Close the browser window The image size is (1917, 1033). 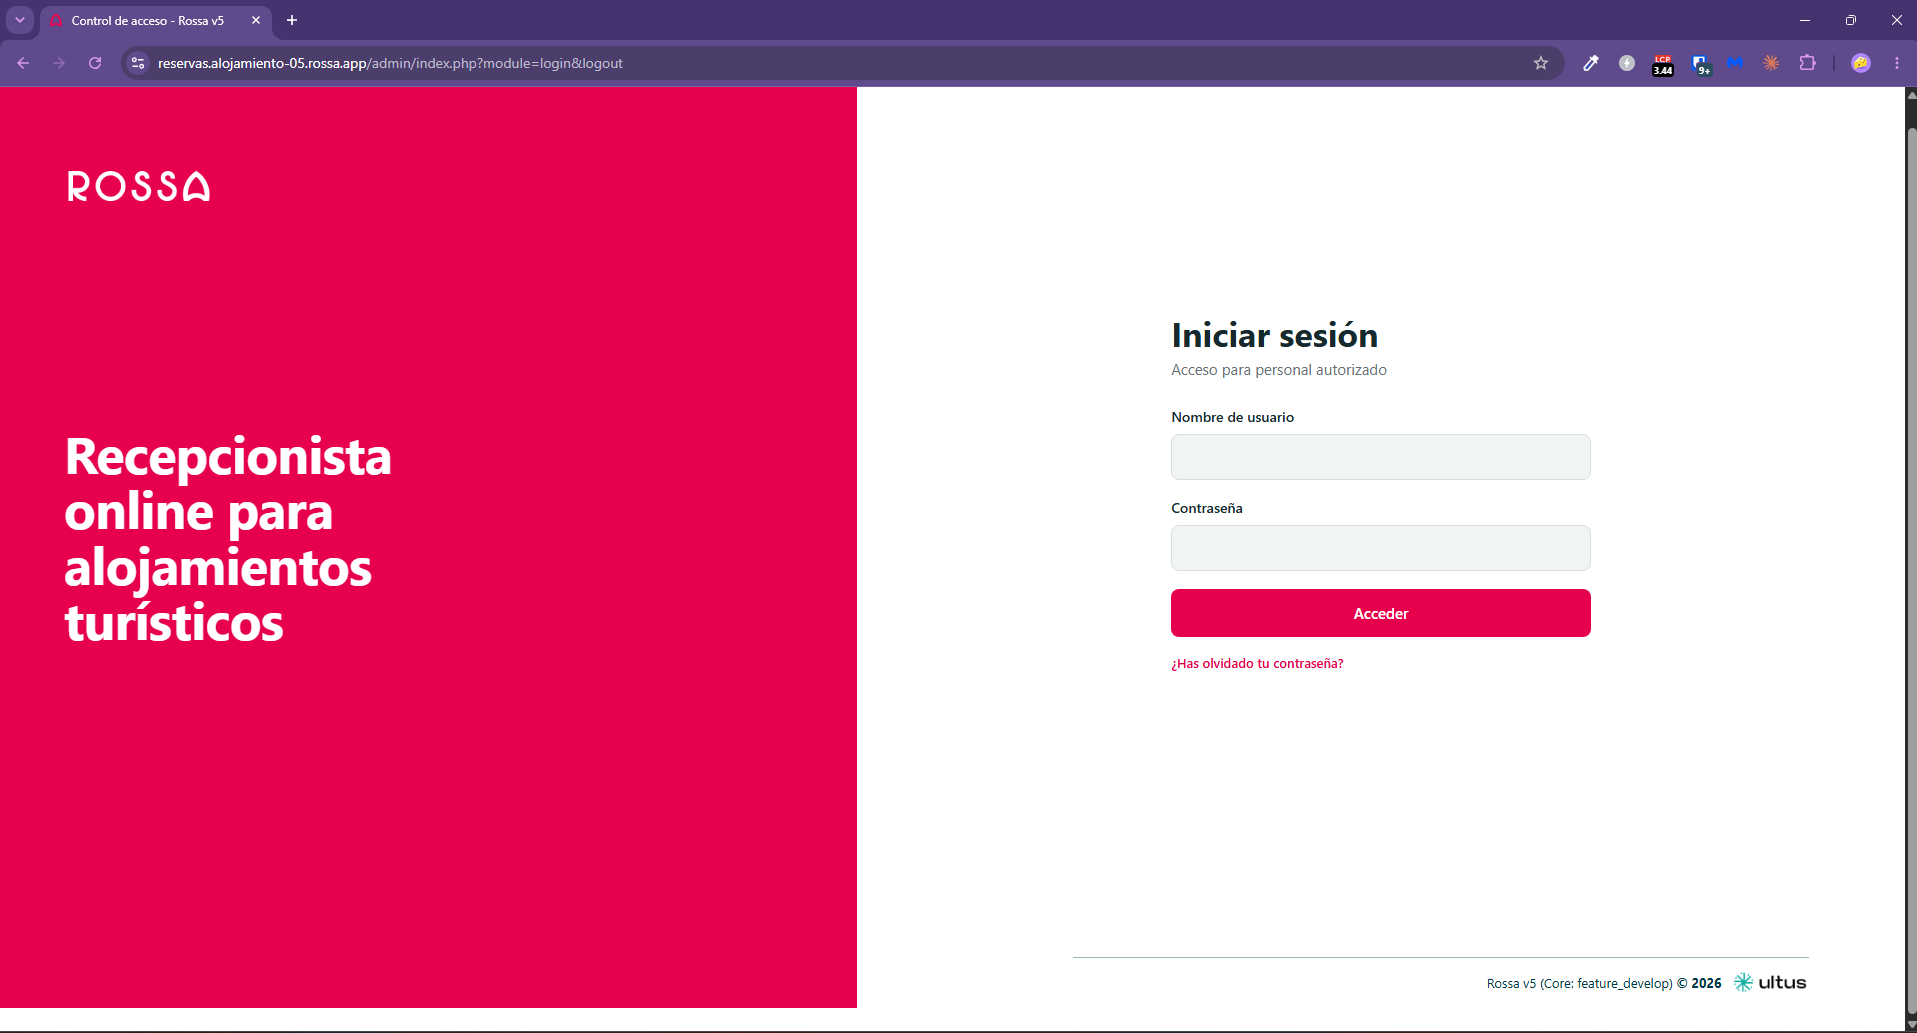pyautogui.click(x=1896, y=20)
